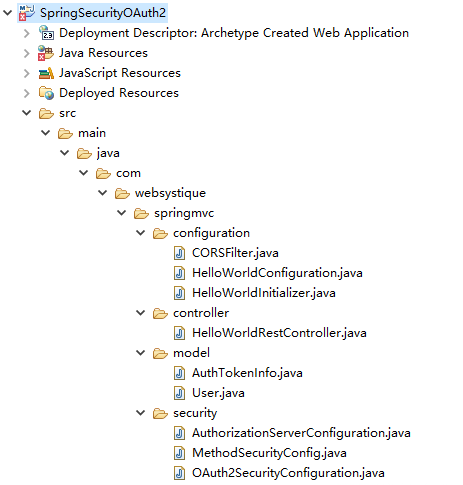Expand the Deployed Resources node
Image resolution: width=463 pixels, height=485 pixels.
[27, 93]
